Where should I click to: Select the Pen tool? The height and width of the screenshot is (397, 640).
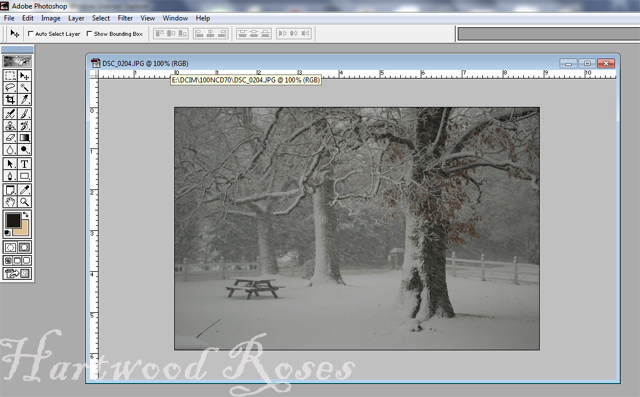(x=10, y=176)
